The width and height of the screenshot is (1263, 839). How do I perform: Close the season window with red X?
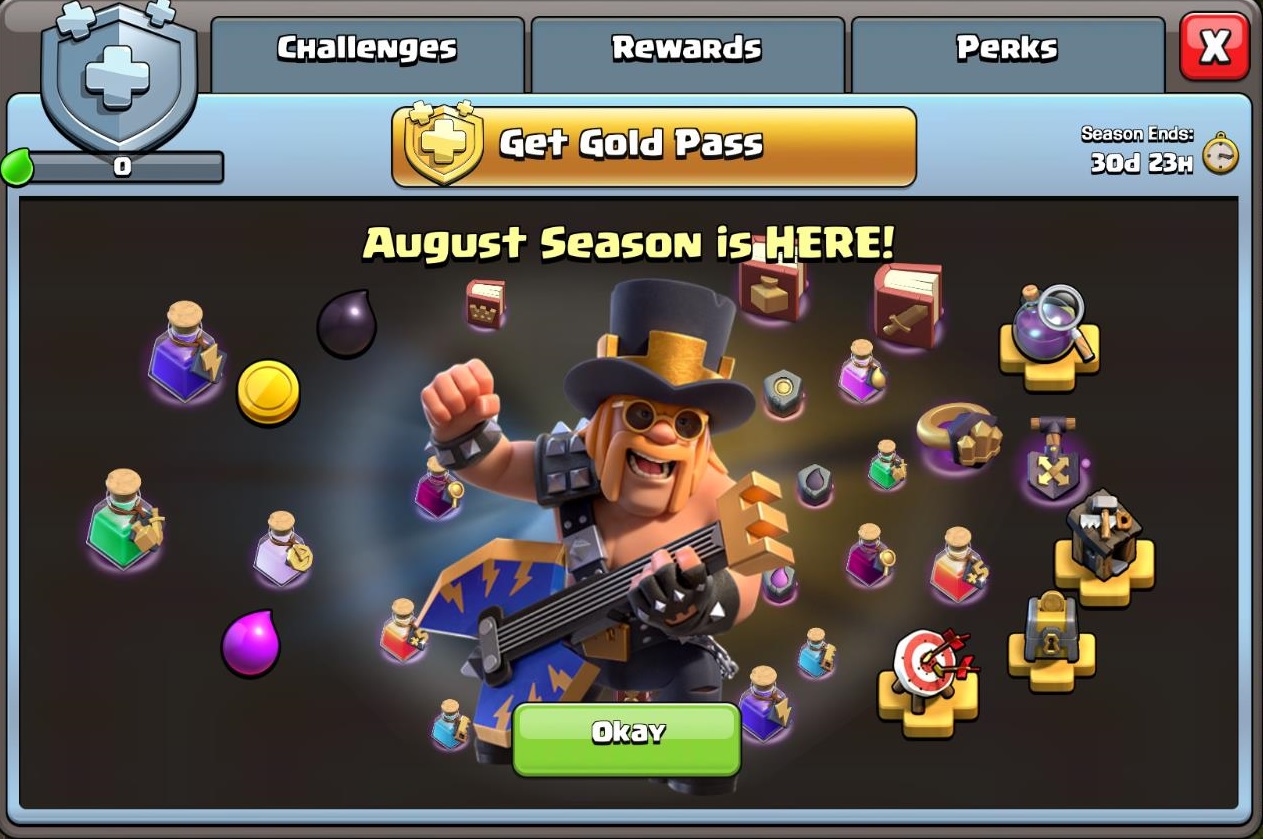point(1214,46)
